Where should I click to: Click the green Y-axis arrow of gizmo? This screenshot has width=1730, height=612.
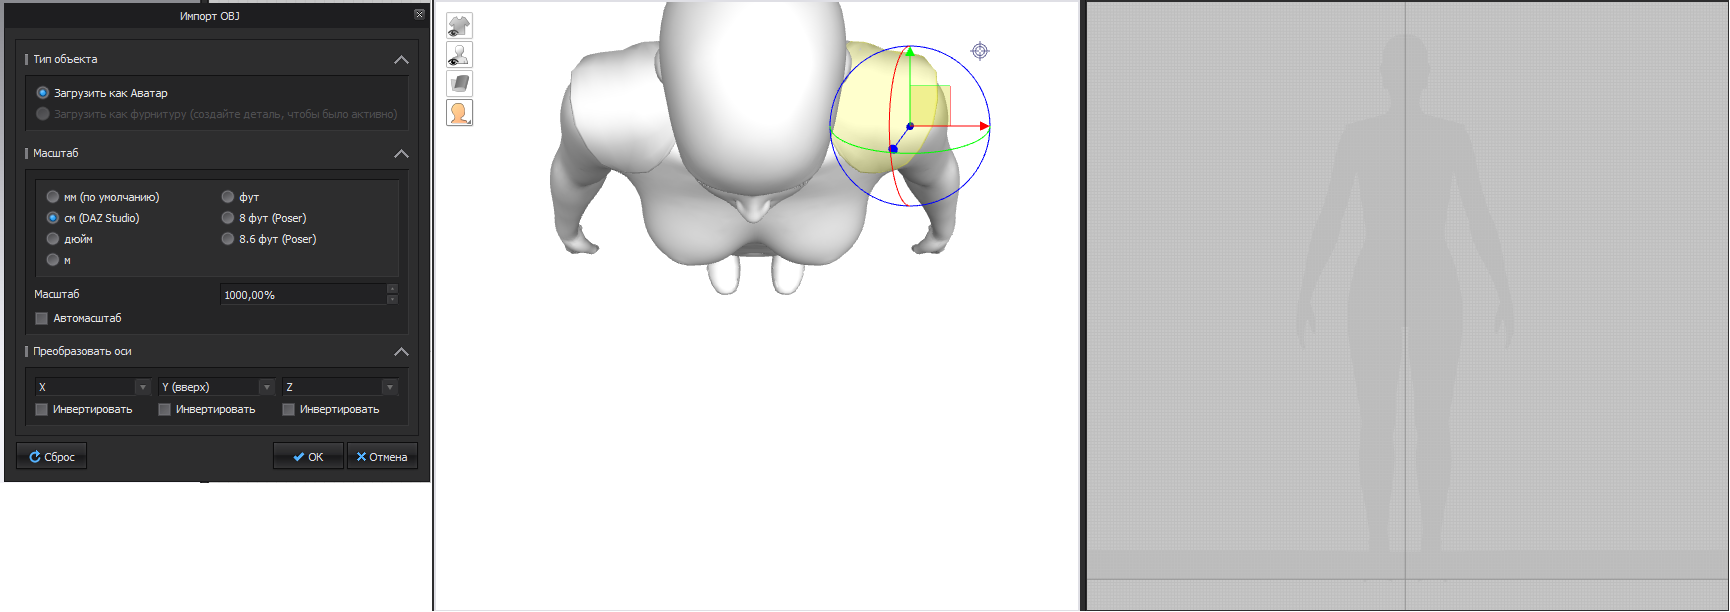[x=910, y=52]
